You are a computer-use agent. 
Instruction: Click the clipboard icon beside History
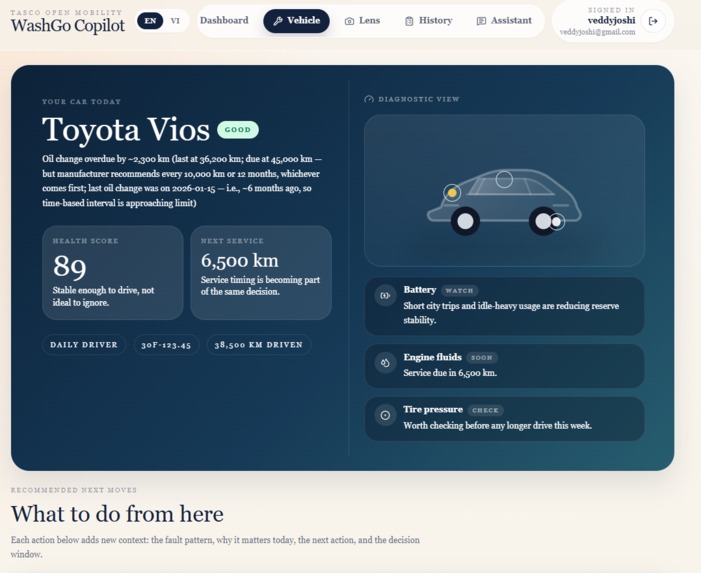click(x=409, y=21)
